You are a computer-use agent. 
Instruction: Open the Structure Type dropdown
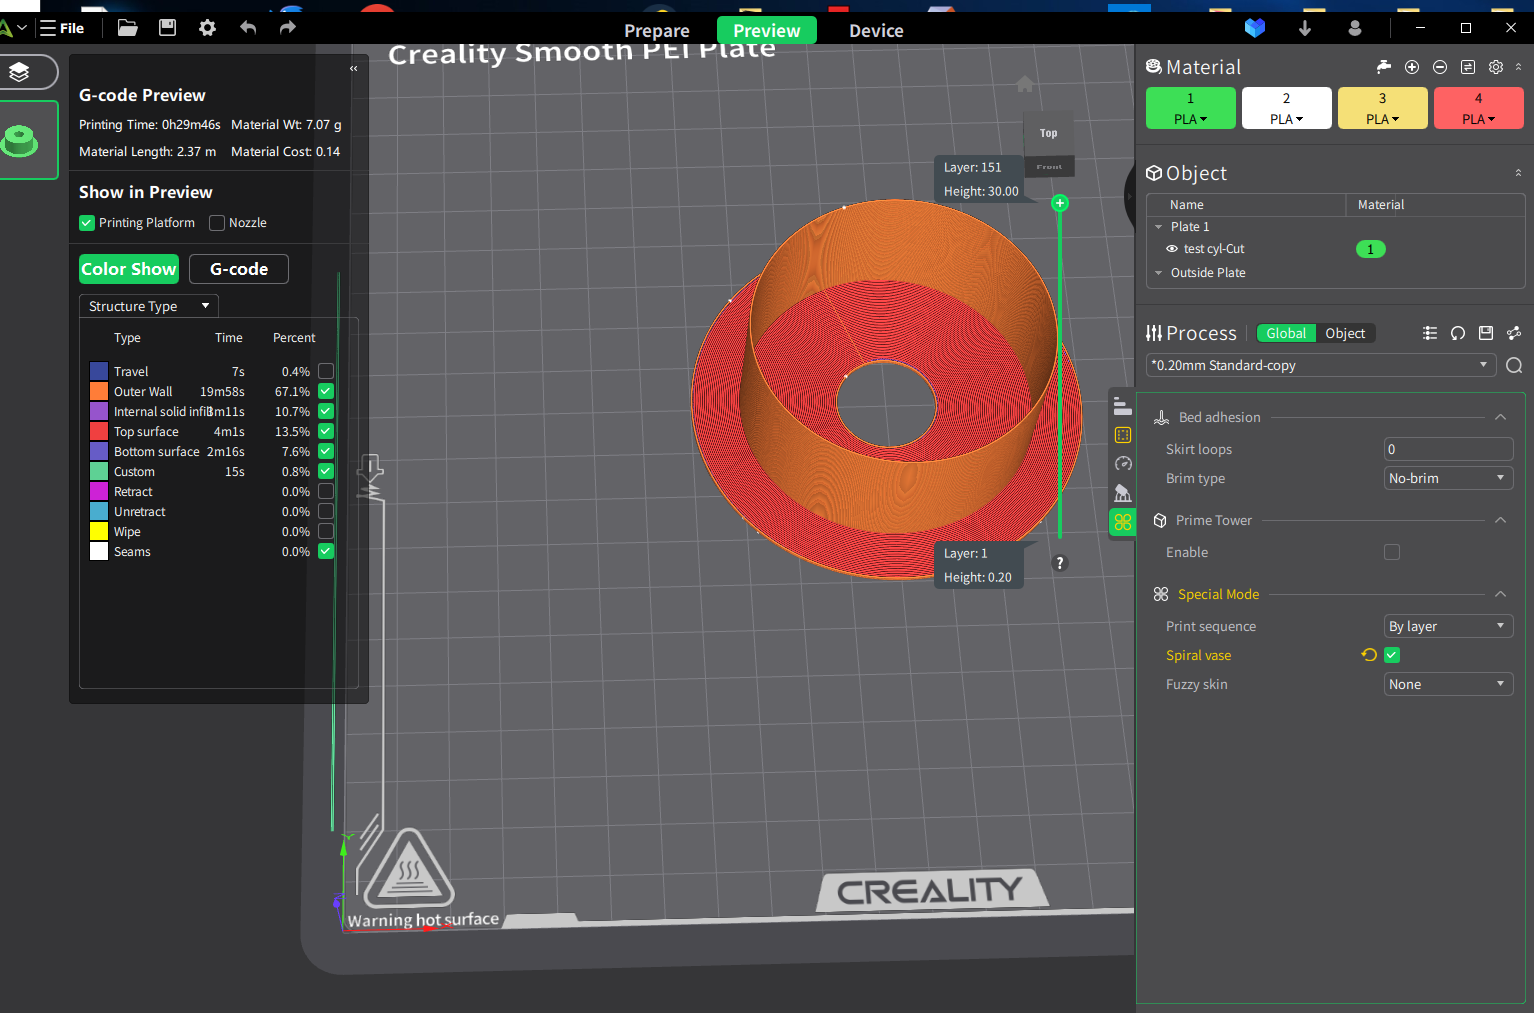tap(148, 306)
